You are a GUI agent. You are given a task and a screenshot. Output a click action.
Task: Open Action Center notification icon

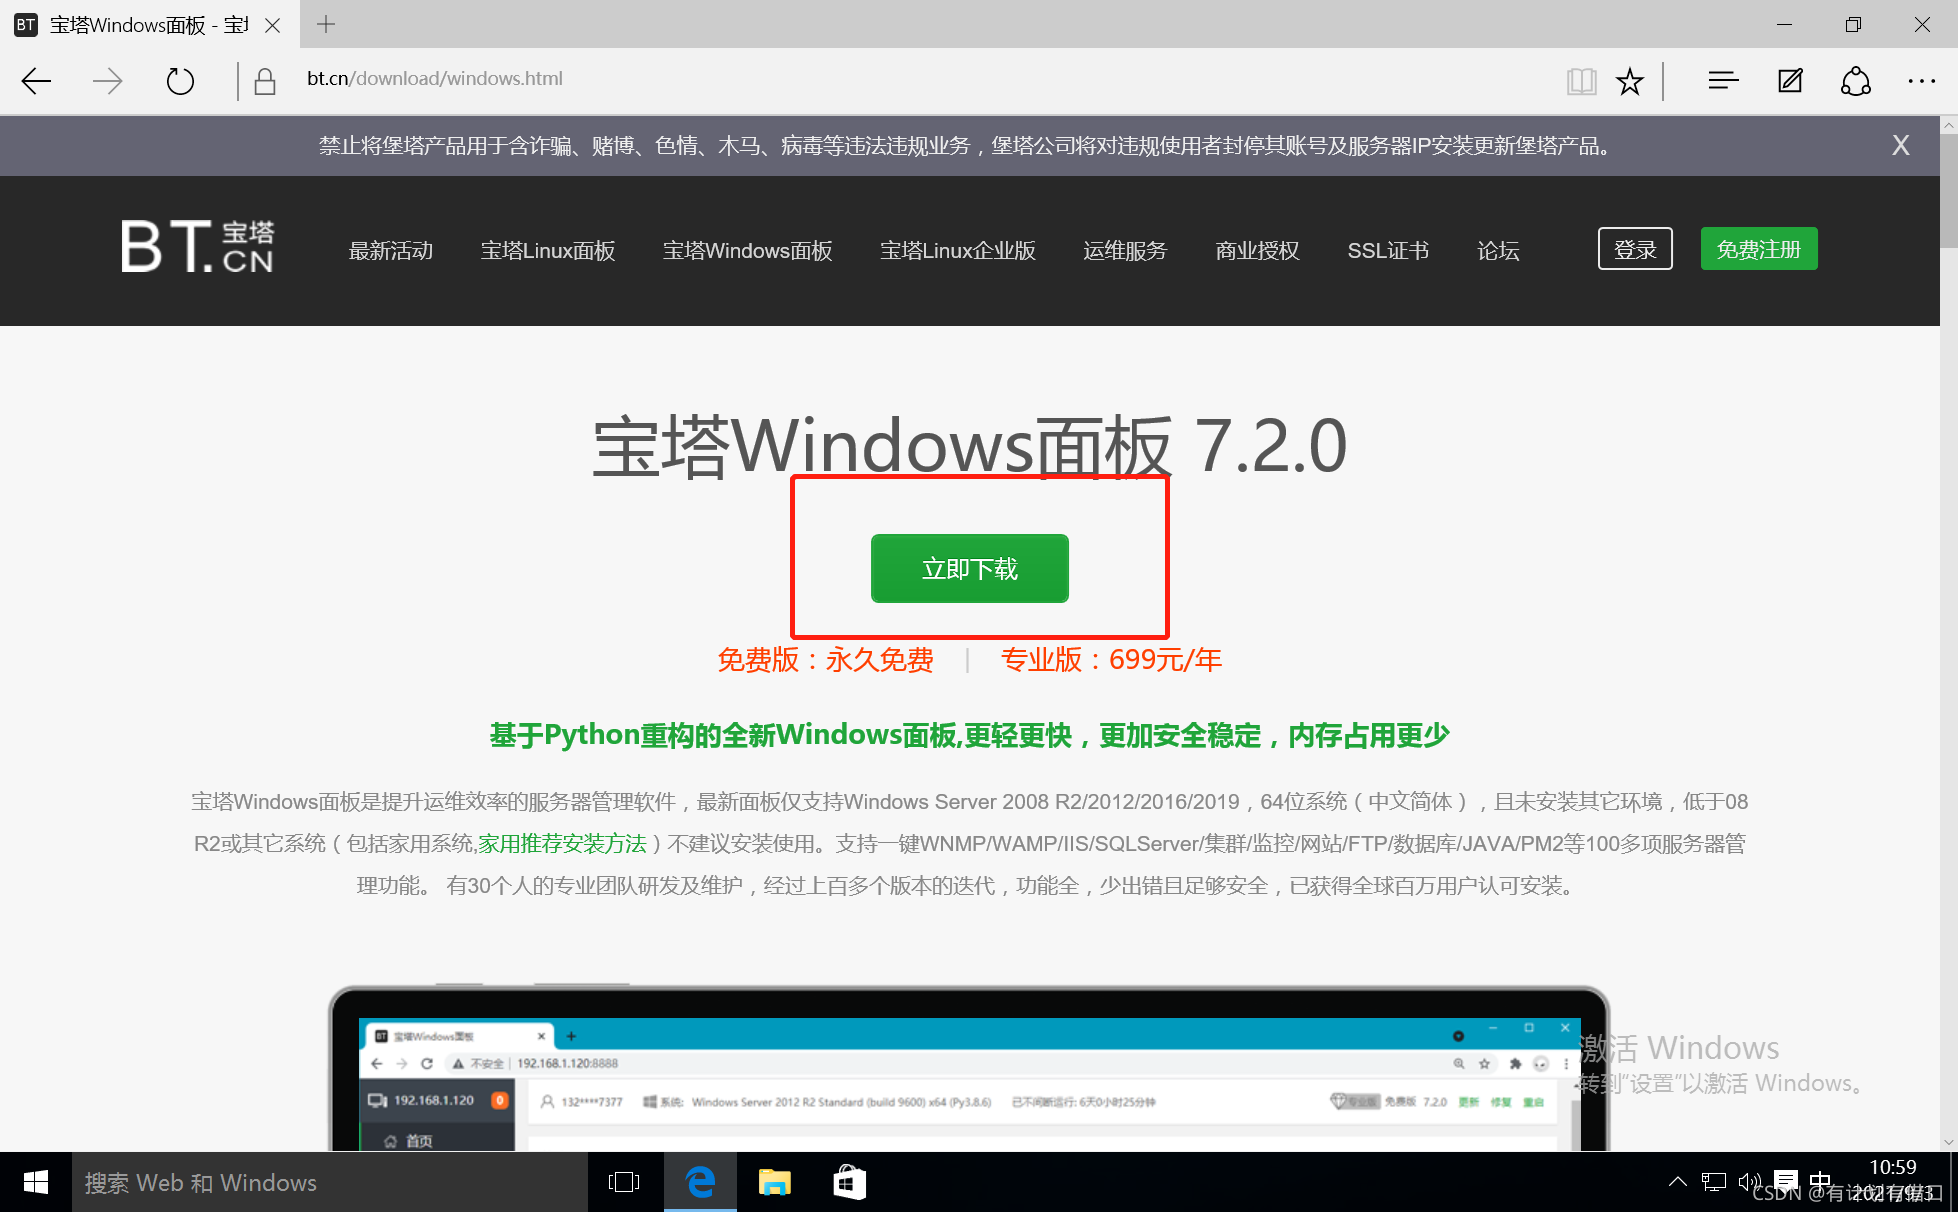click(1786, 1182)
